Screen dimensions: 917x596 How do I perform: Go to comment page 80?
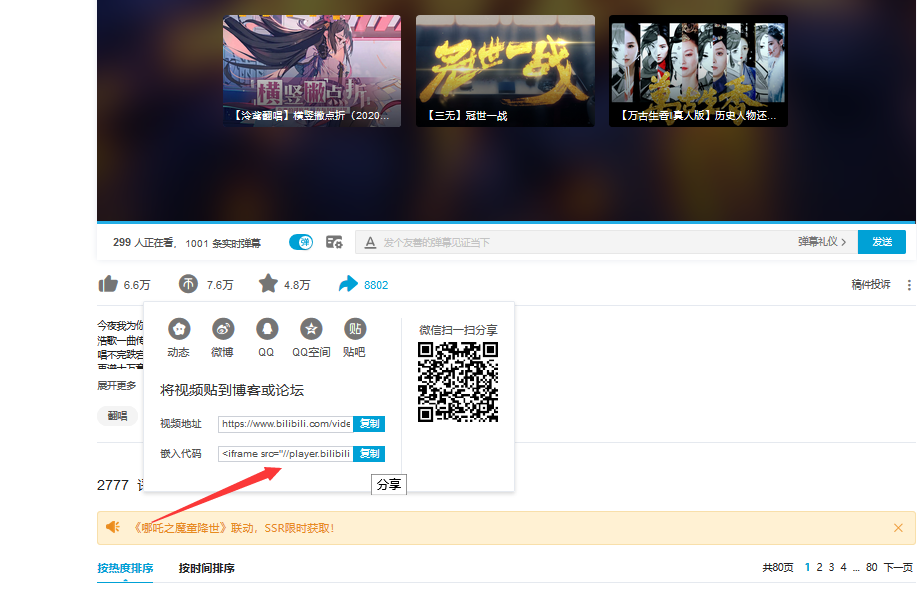pos(871,567)
